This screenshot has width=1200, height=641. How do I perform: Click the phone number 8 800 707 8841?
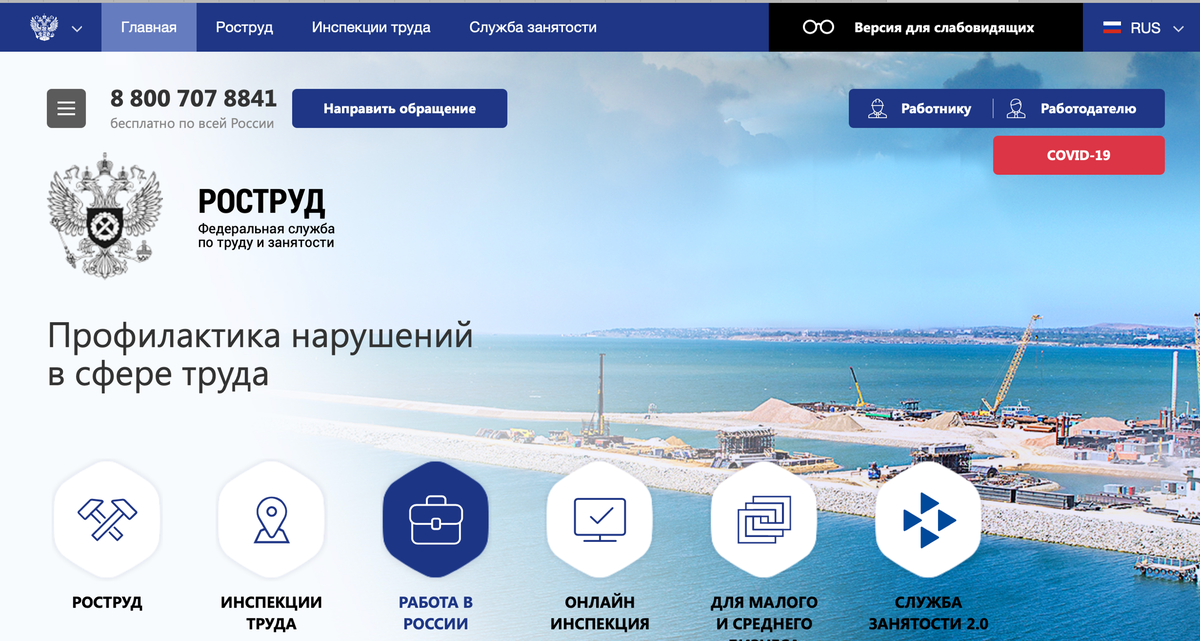(x=193, y=98)
